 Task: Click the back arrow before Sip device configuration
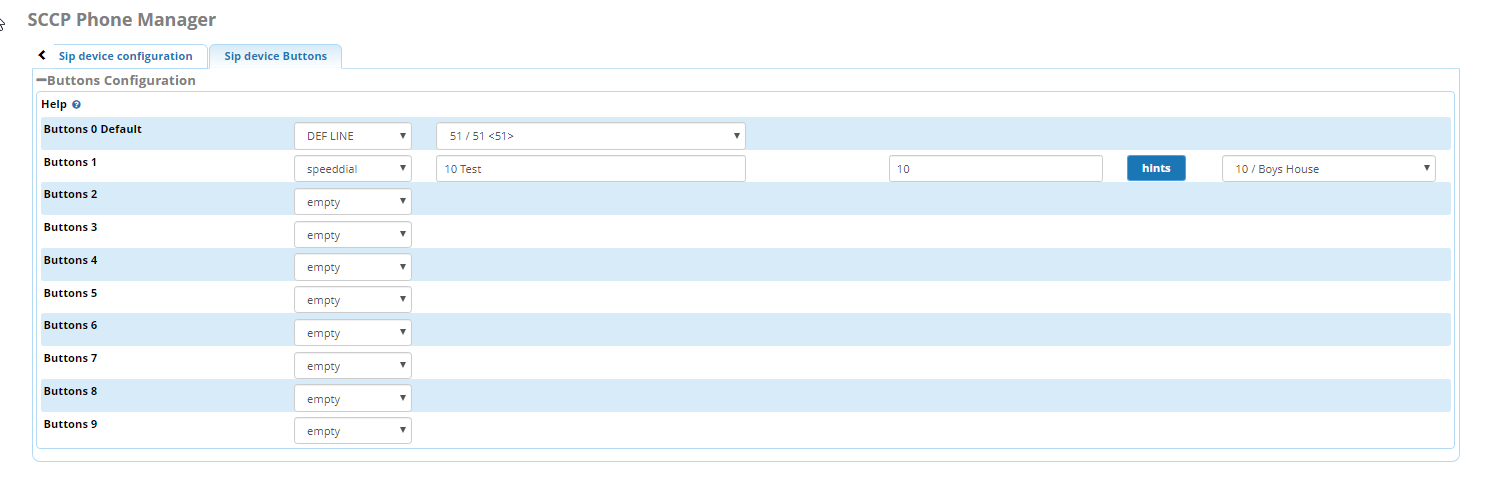[42, 55]
